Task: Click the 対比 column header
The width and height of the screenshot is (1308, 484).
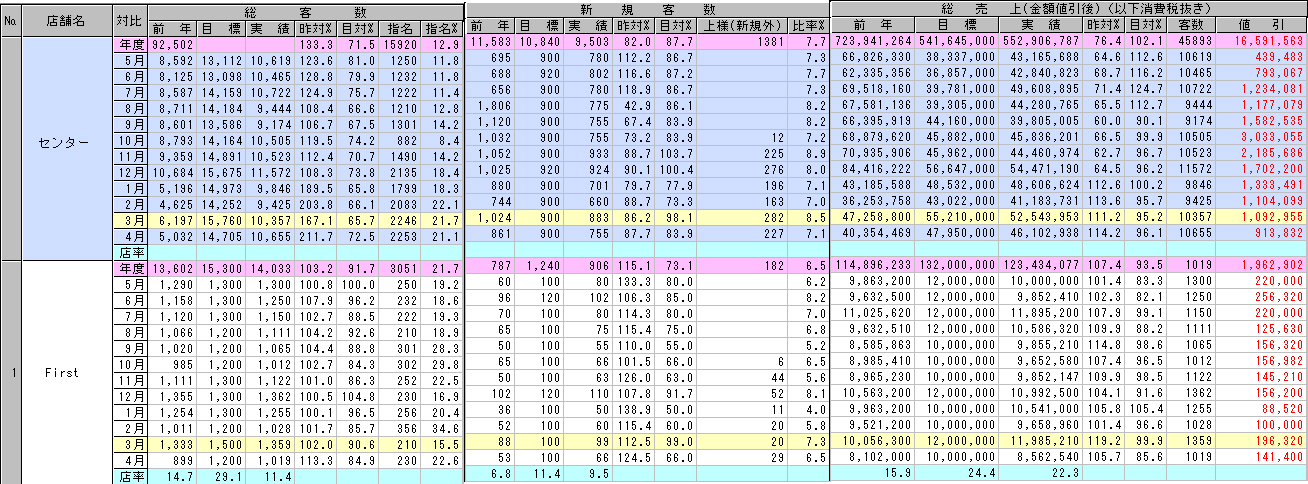Action: pos(128,19)
